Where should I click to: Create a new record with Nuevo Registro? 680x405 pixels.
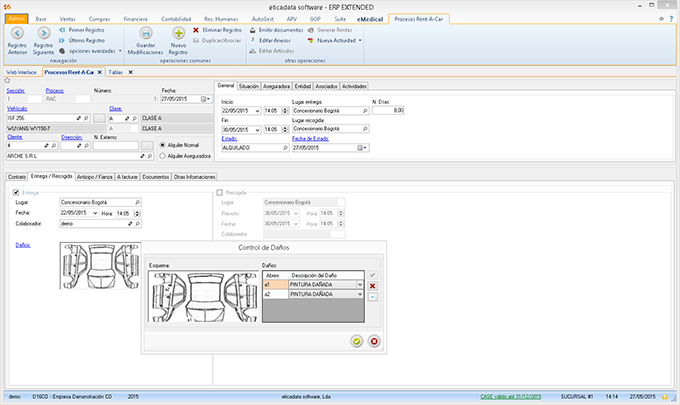178,35
